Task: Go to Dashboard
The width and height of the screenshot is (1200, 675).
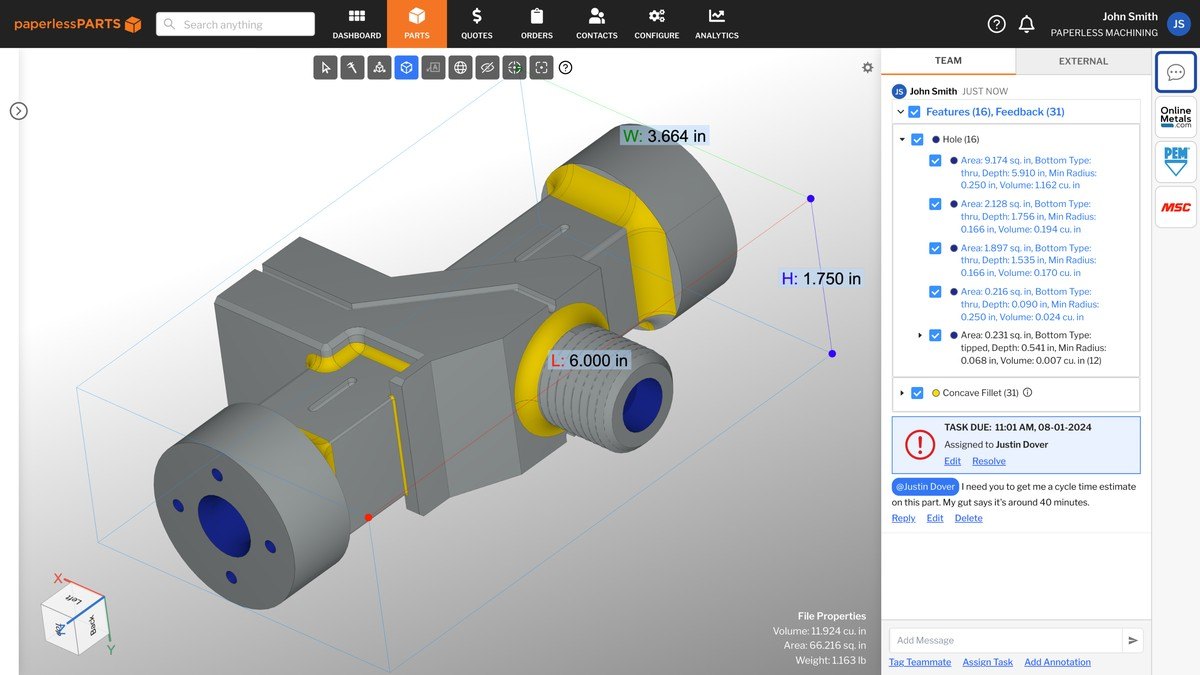Action: pos(357,24)
